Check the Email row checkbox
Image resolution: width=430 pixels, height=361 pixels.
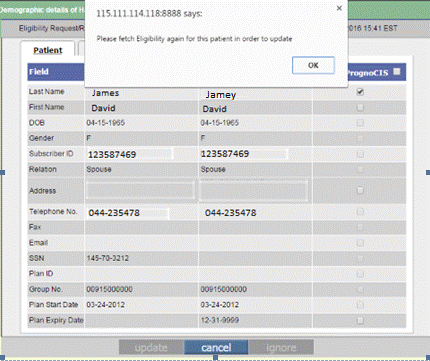(360, 243)
